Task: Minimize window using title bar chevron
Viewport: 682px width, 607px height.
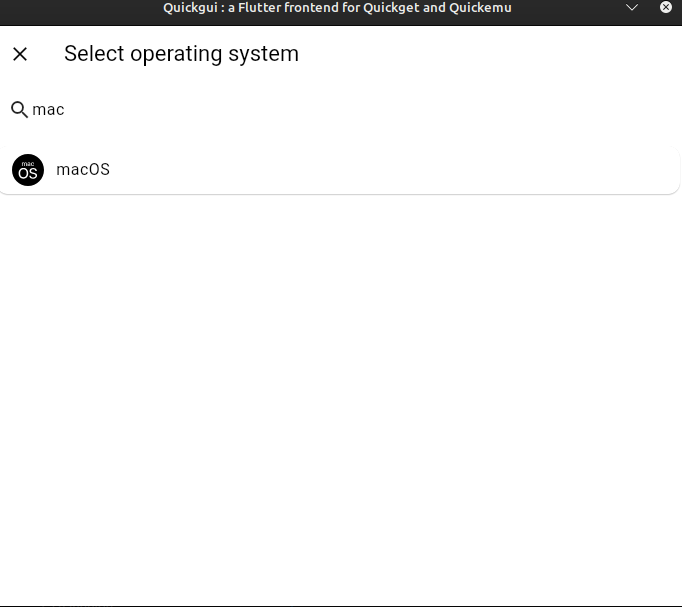Action: tap(632, 8)
